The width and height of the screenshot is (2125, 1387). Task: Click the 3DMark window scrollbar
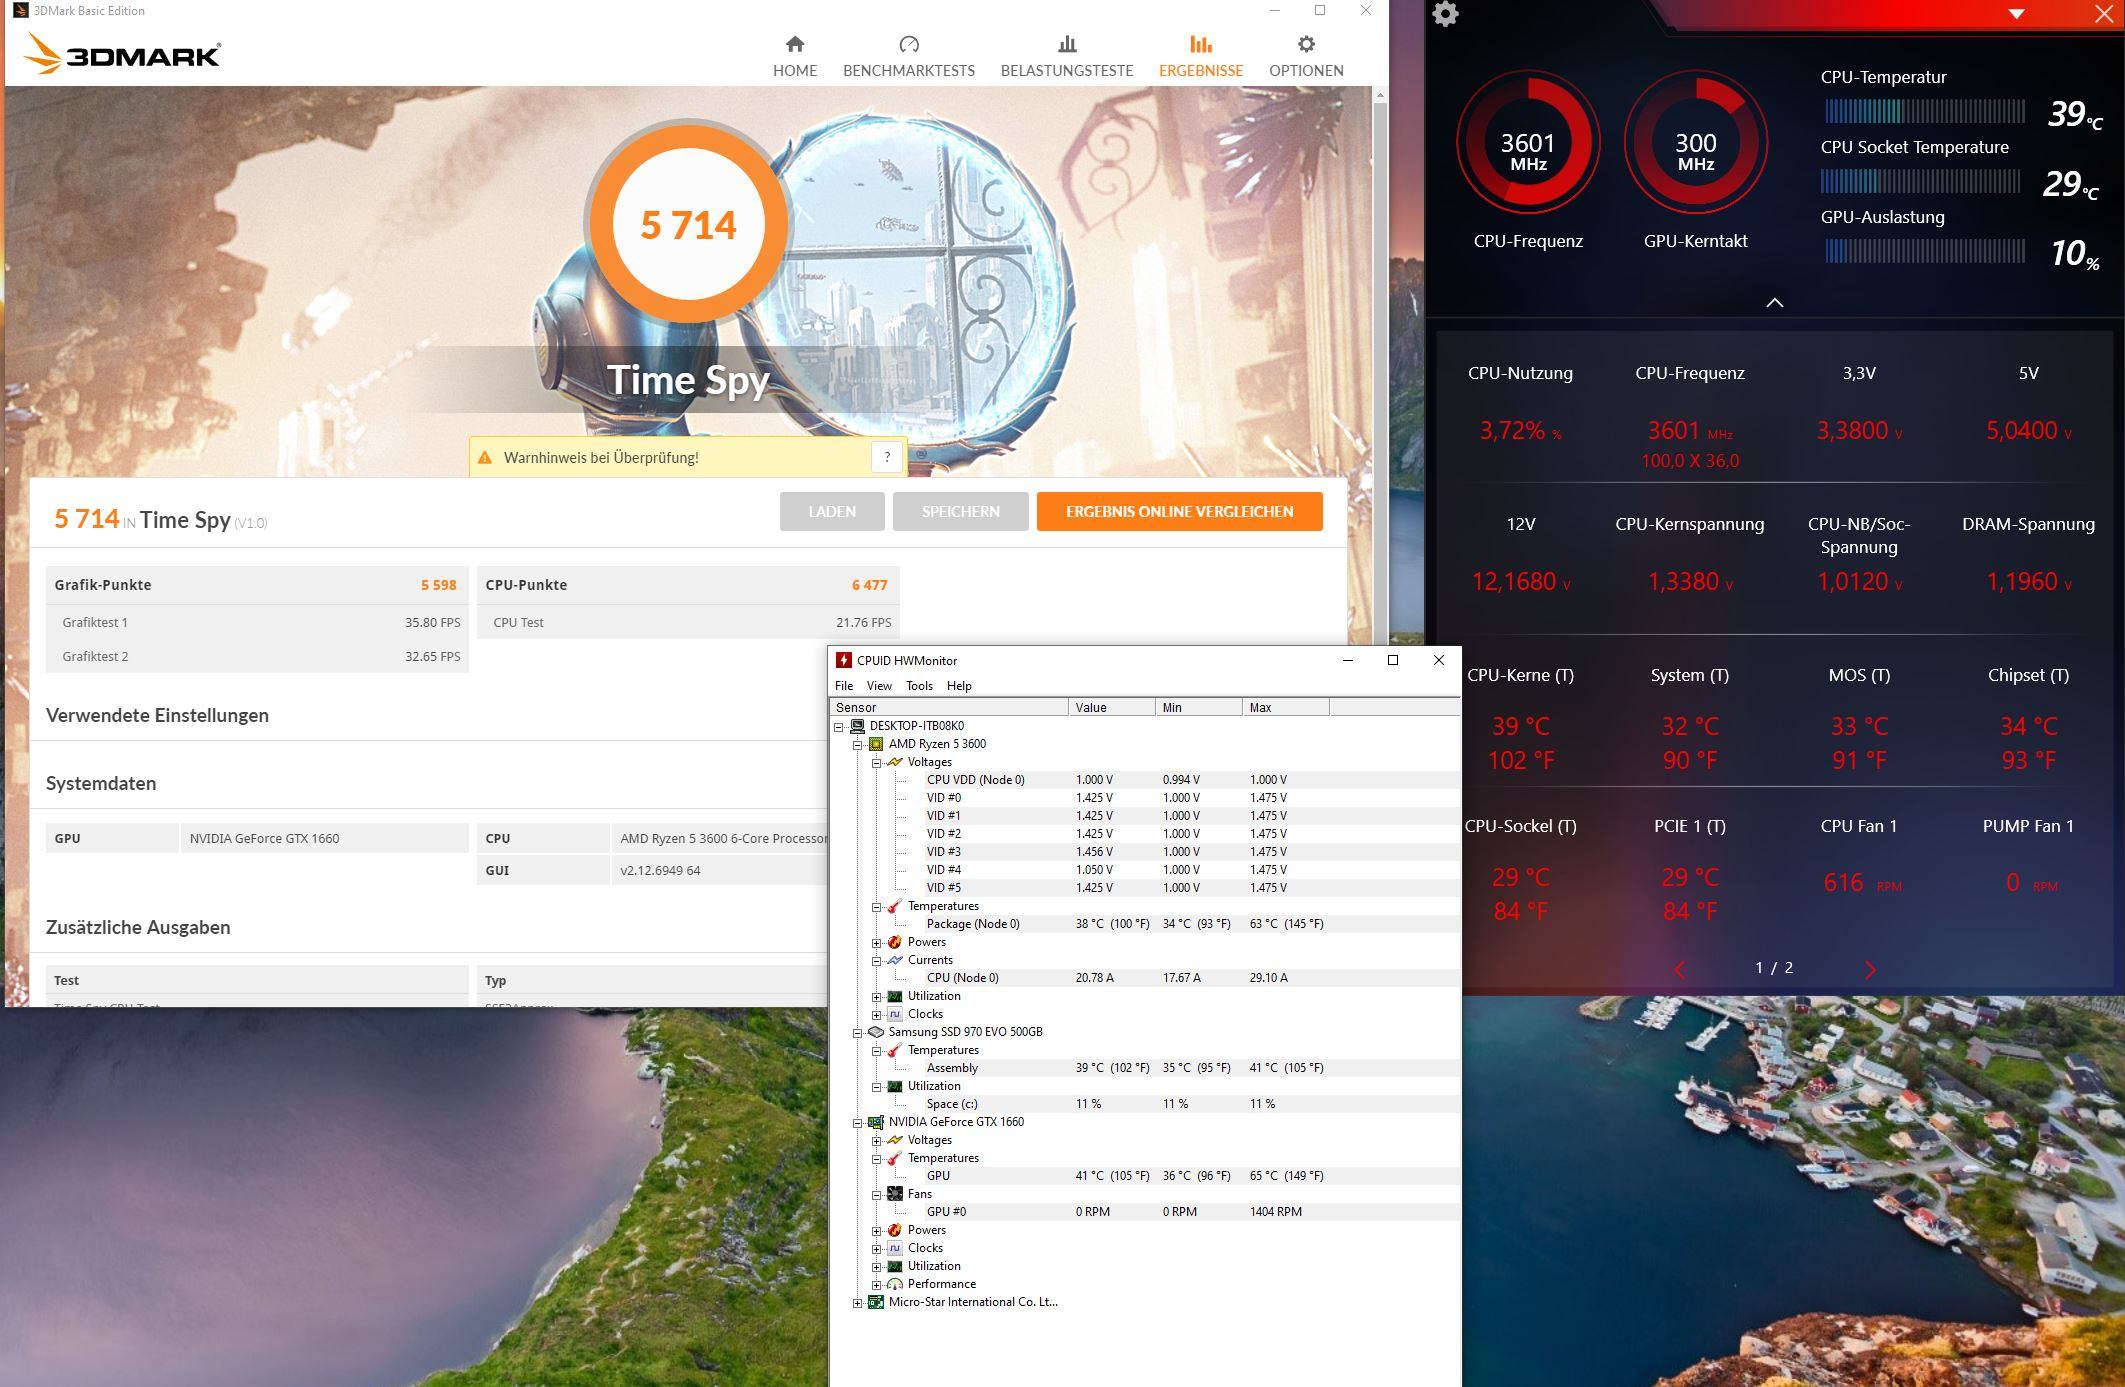[x=1380, y=370]
